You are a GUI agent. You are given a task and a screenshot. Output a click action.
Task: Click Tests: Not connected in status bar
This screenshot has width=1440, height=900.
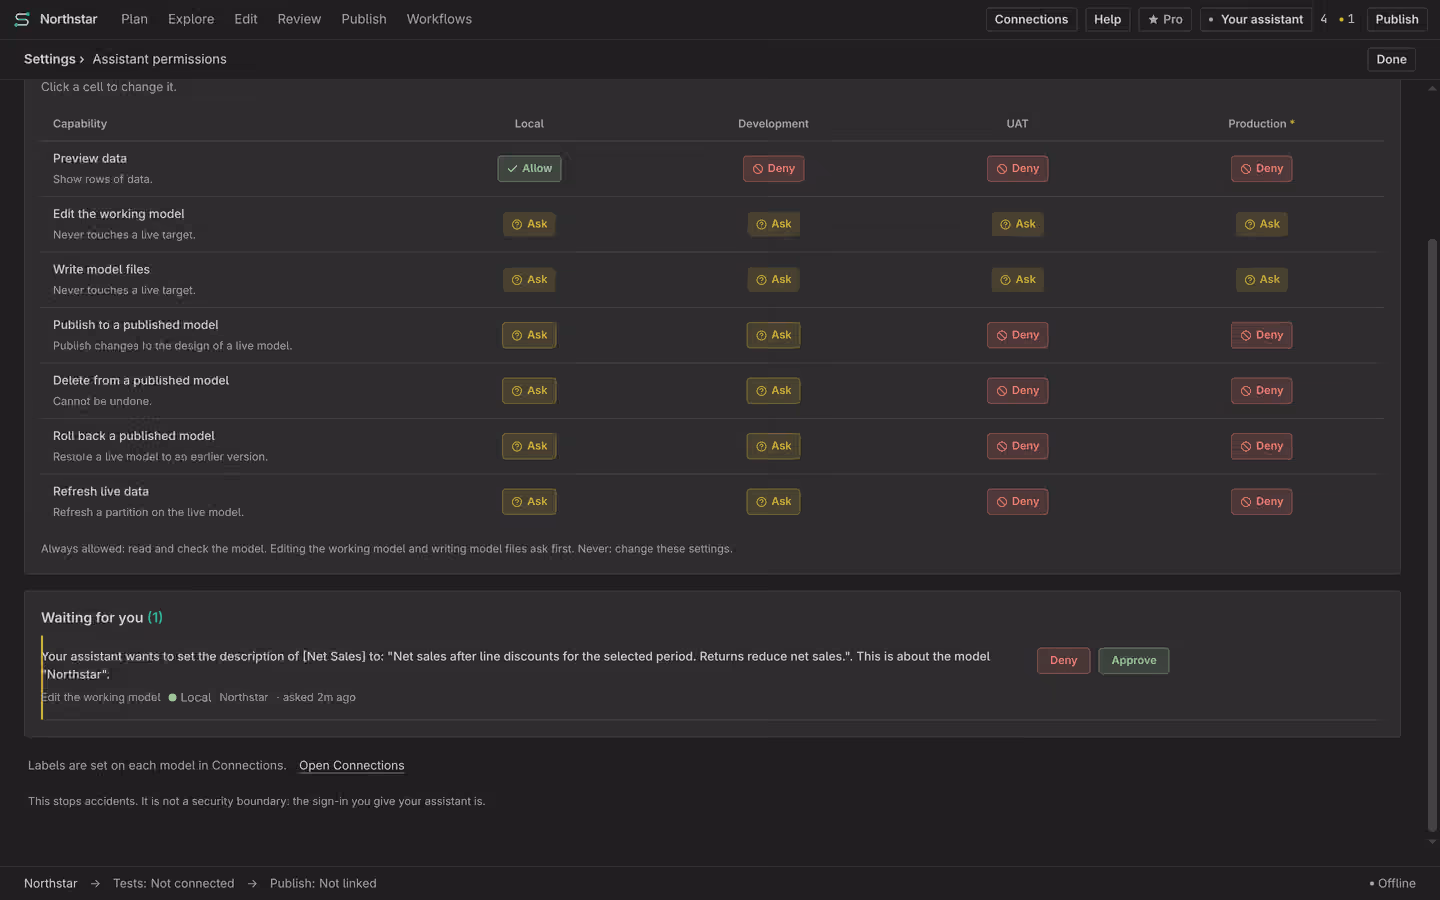[x=173, y=883]
